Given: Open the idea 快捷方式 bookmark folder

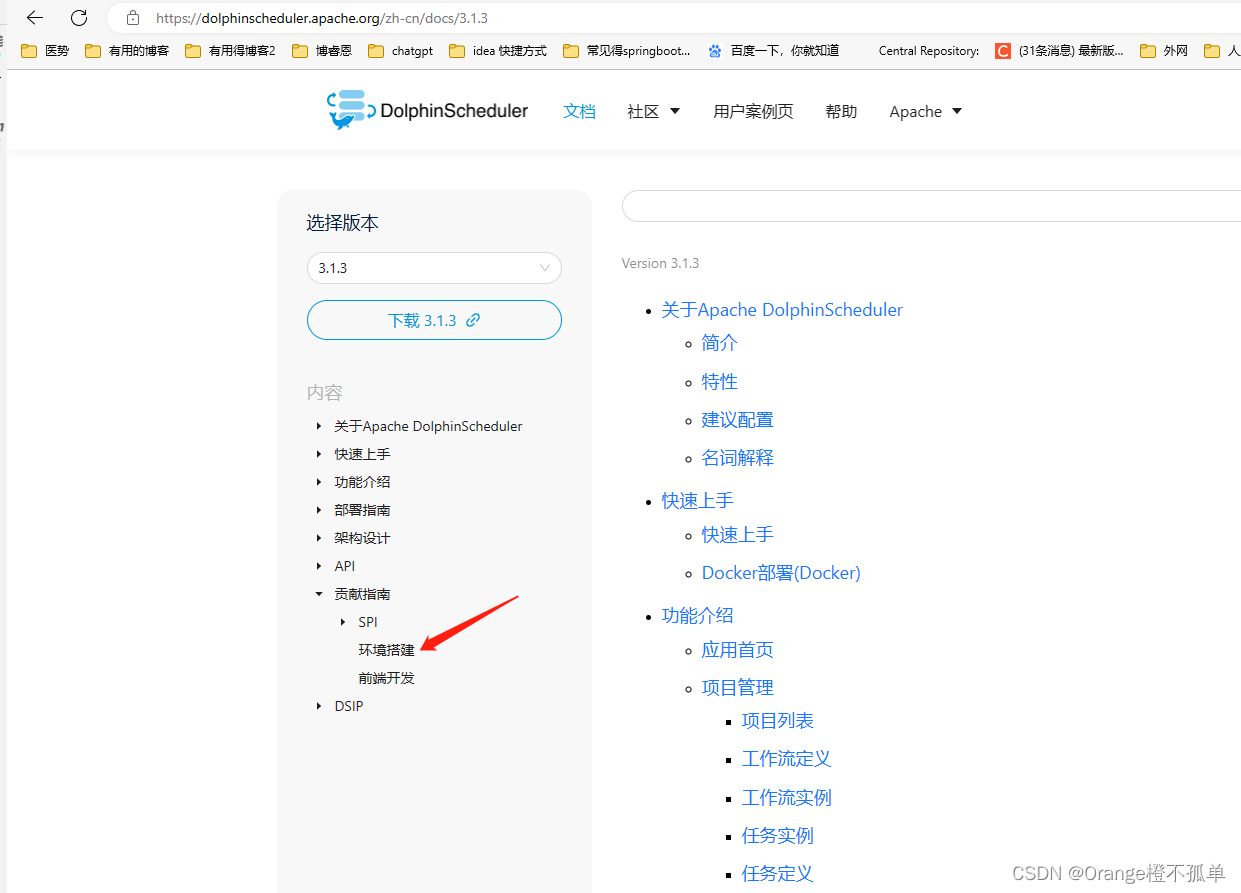Looking at the screenshot, I should pos(498,50).
